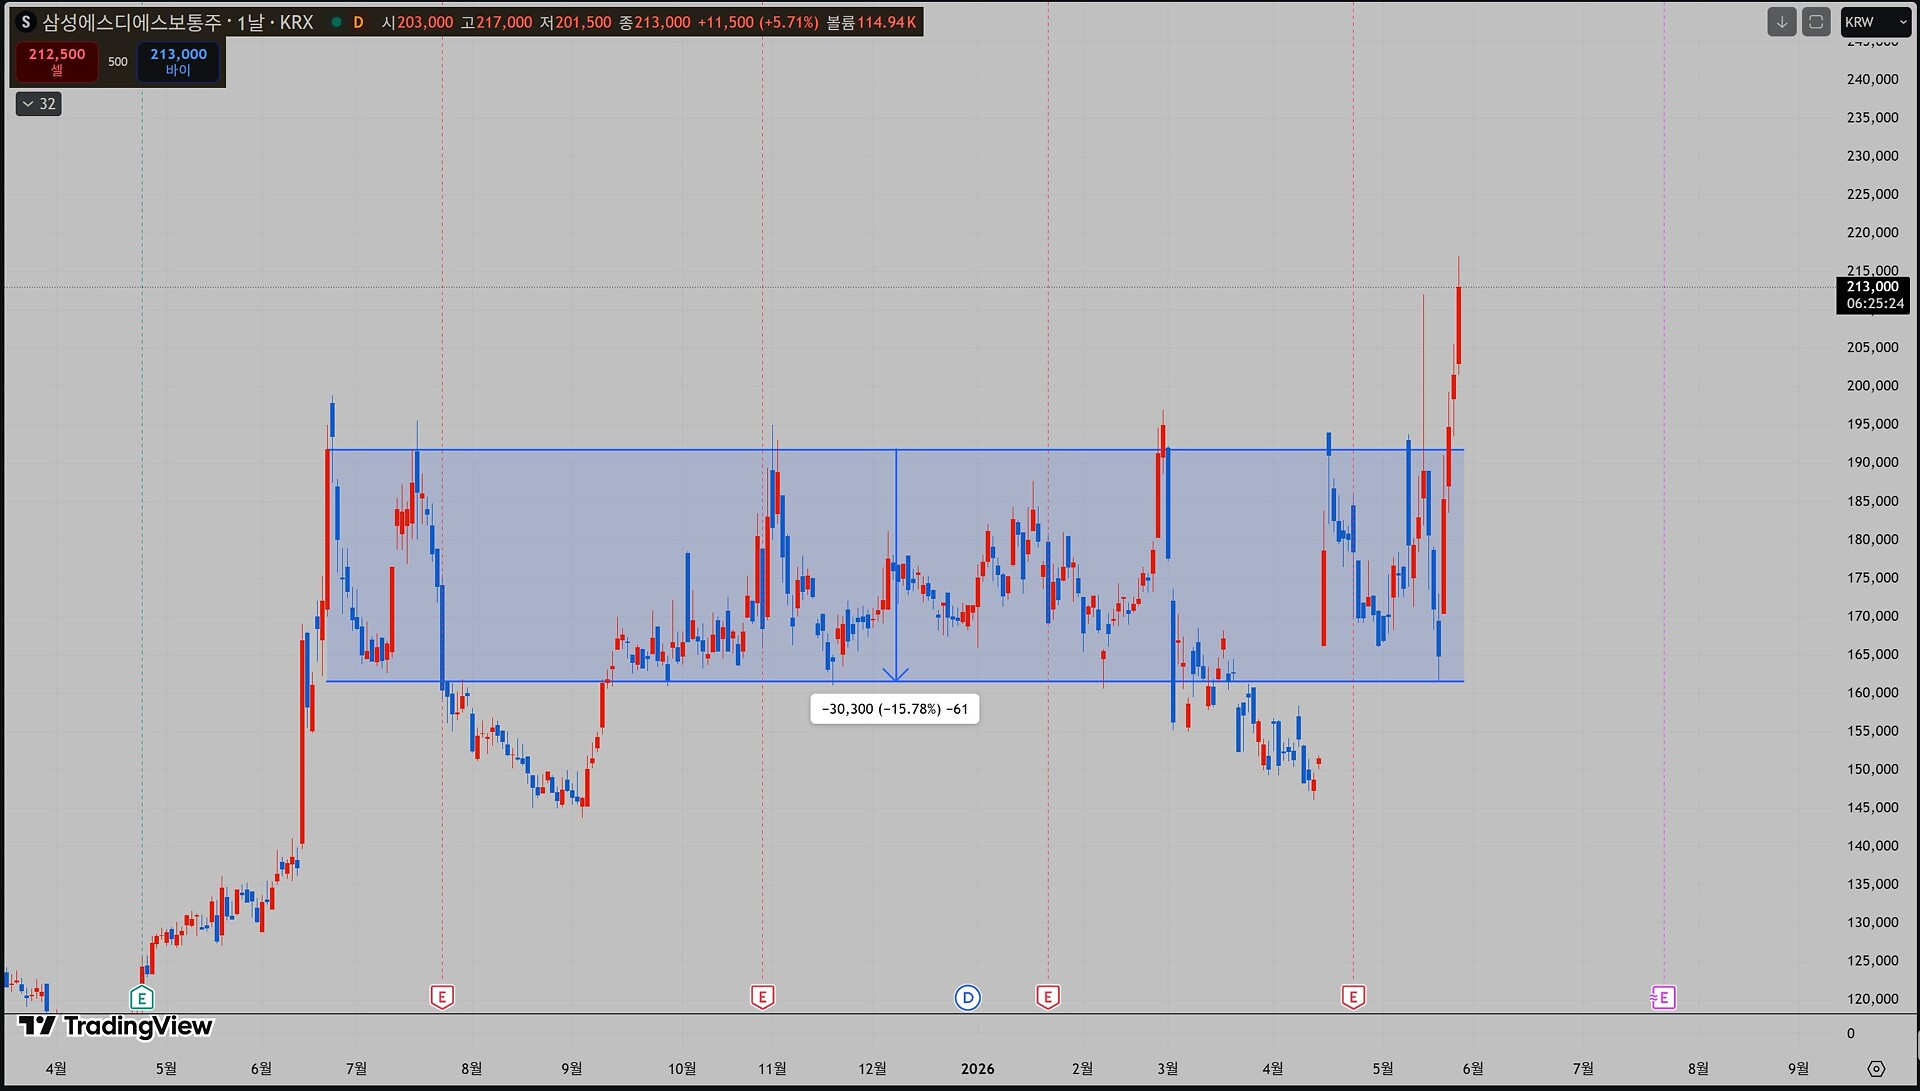This screenshot has height=1091, width=1920.
Task: Click the earnings E marker near 11월
Action: [762, 997]
